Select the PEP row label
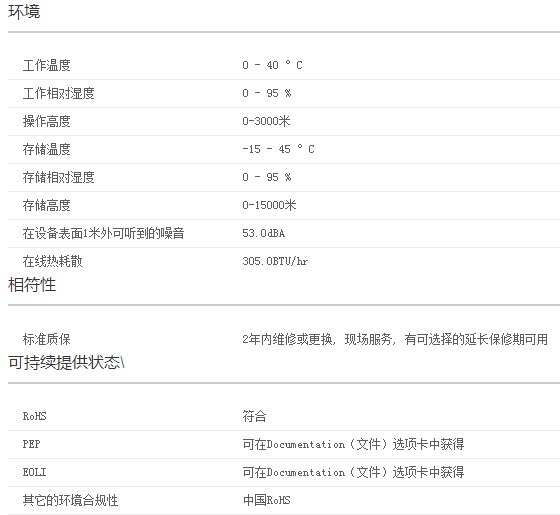The width and height of the screenshot is (560, 515). tap(31, 444)
